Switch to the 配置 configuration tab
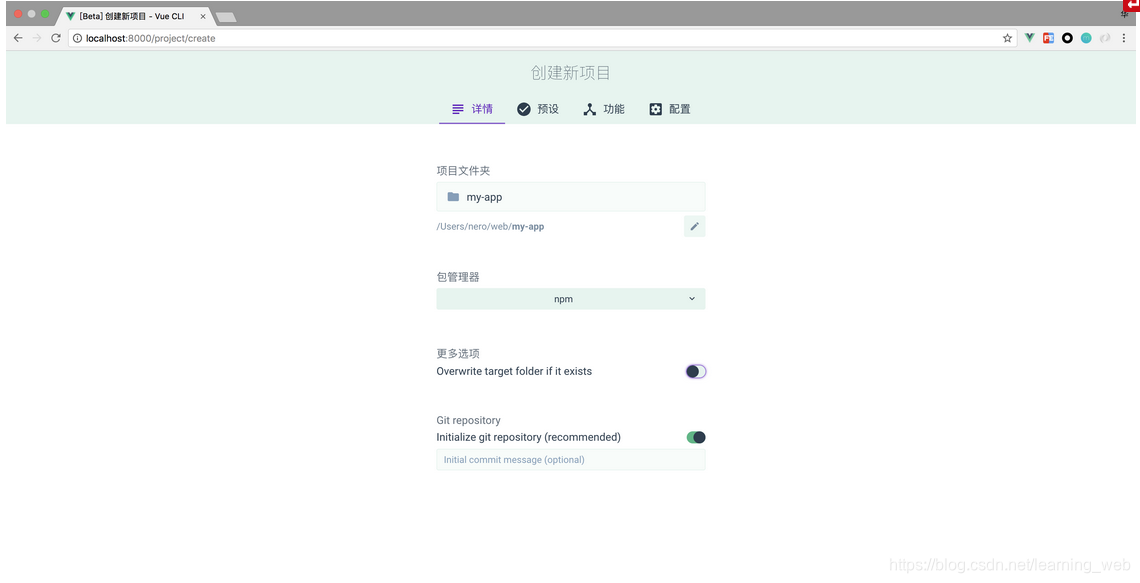 [x=670, y=109]
